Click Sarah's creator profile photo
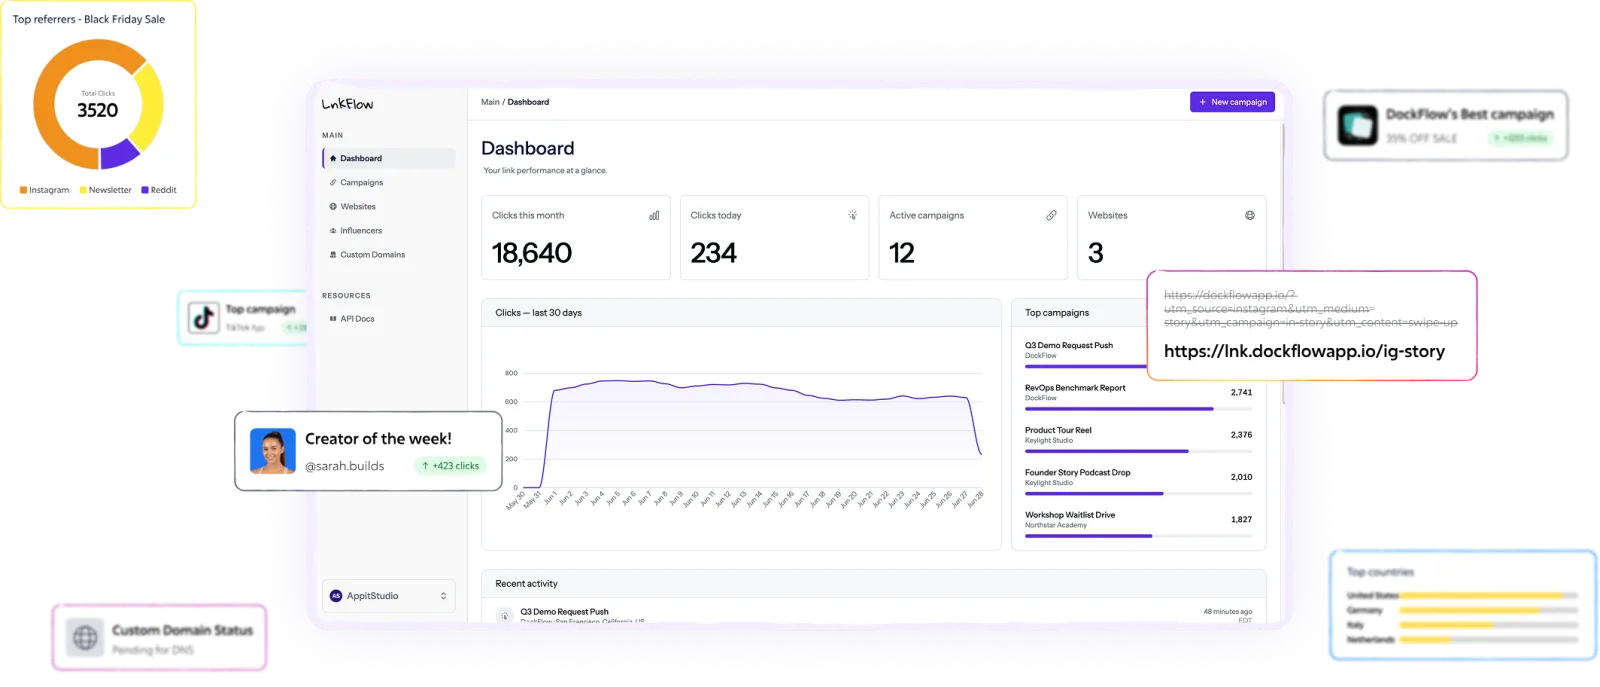Image resolution: width=1600 pixels, height=687 pixels. coord(273,451)
